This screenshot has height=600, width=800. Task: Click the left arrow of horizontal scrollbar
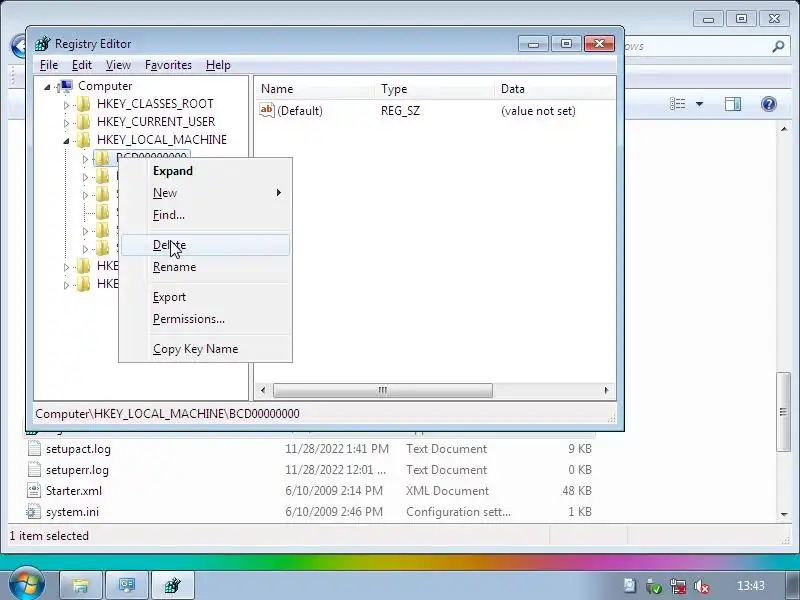point(263,390)
